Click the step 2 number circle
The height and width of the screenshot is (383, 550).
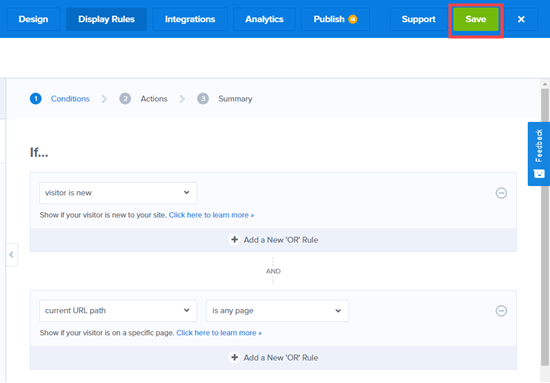click(125, 99)
